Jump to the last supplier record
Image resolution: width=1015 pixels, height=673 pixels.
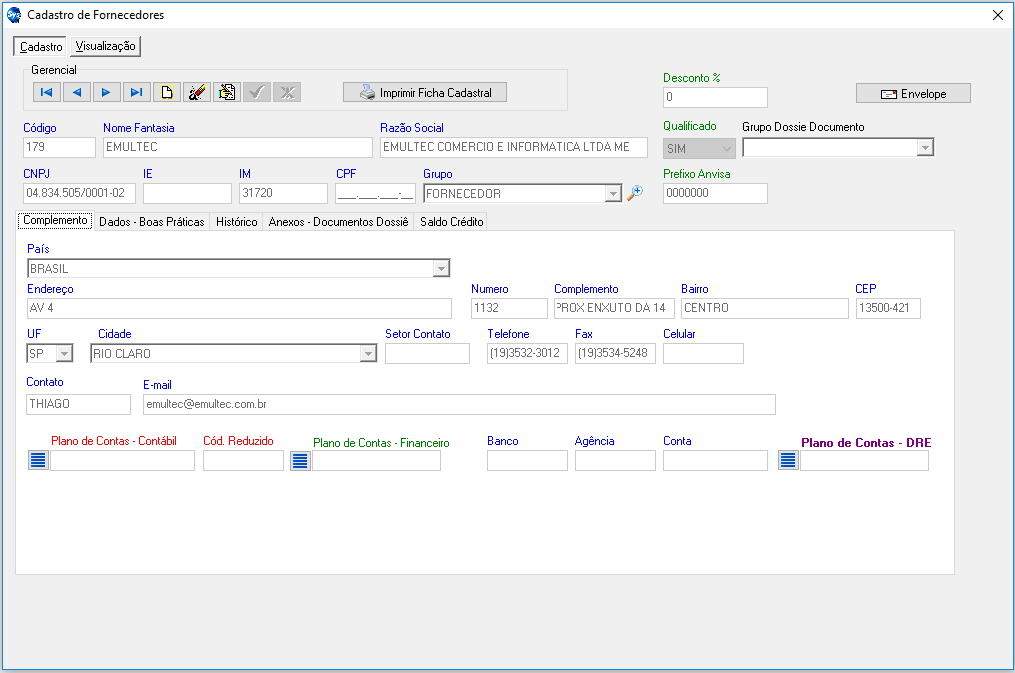137,92
